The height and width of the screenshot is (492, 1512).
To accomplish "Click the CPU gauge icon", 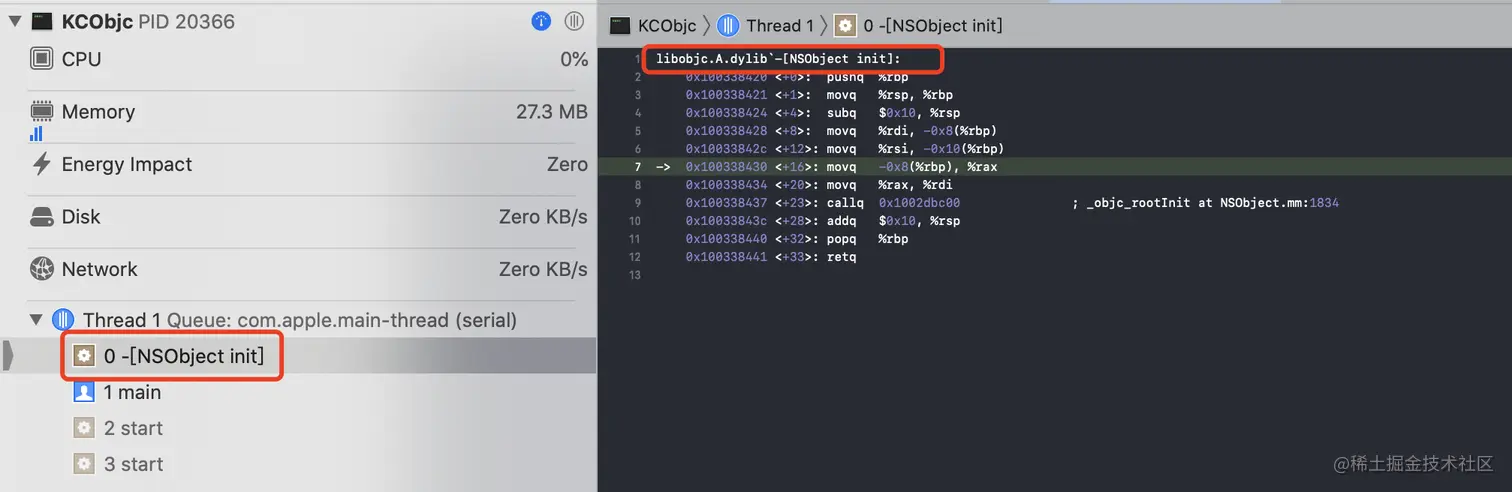I will (42, 59).
